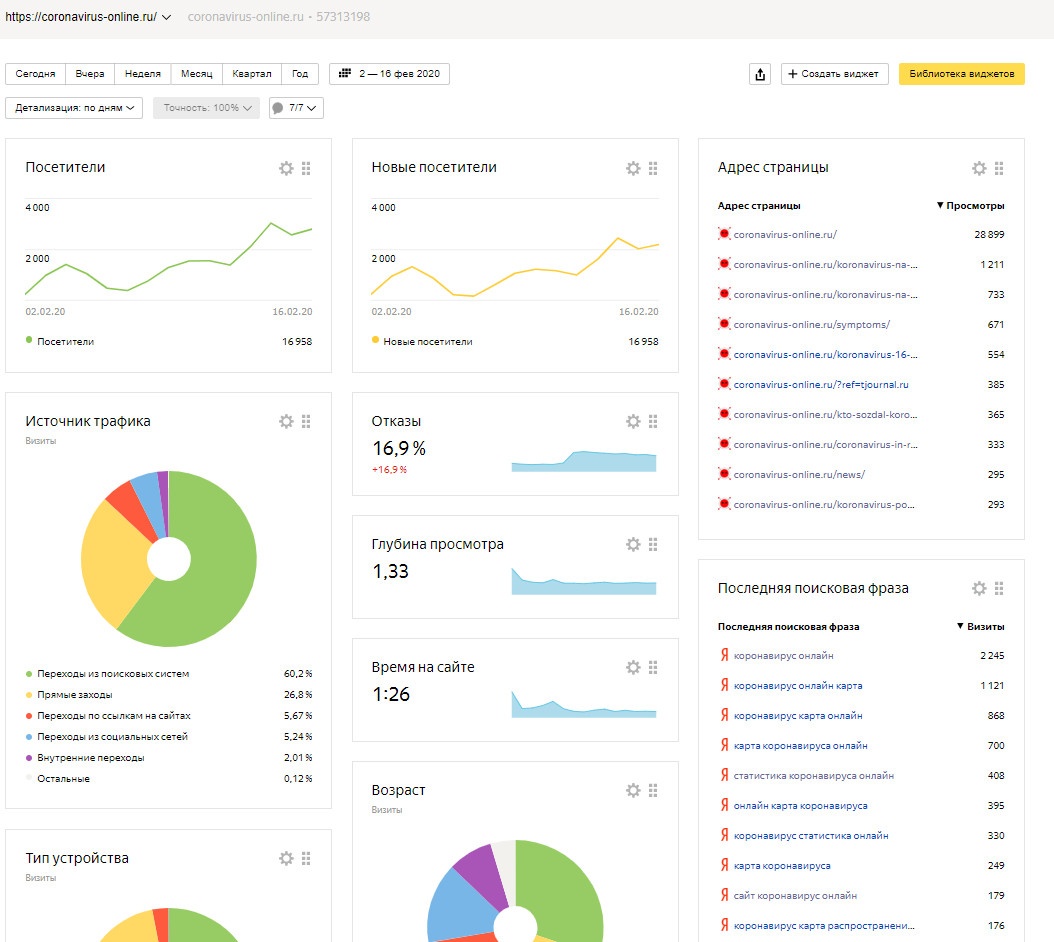Switch to the Квартал period
Screen dimensions: 1054x942
pyautogui.click(x=251, y=74)
